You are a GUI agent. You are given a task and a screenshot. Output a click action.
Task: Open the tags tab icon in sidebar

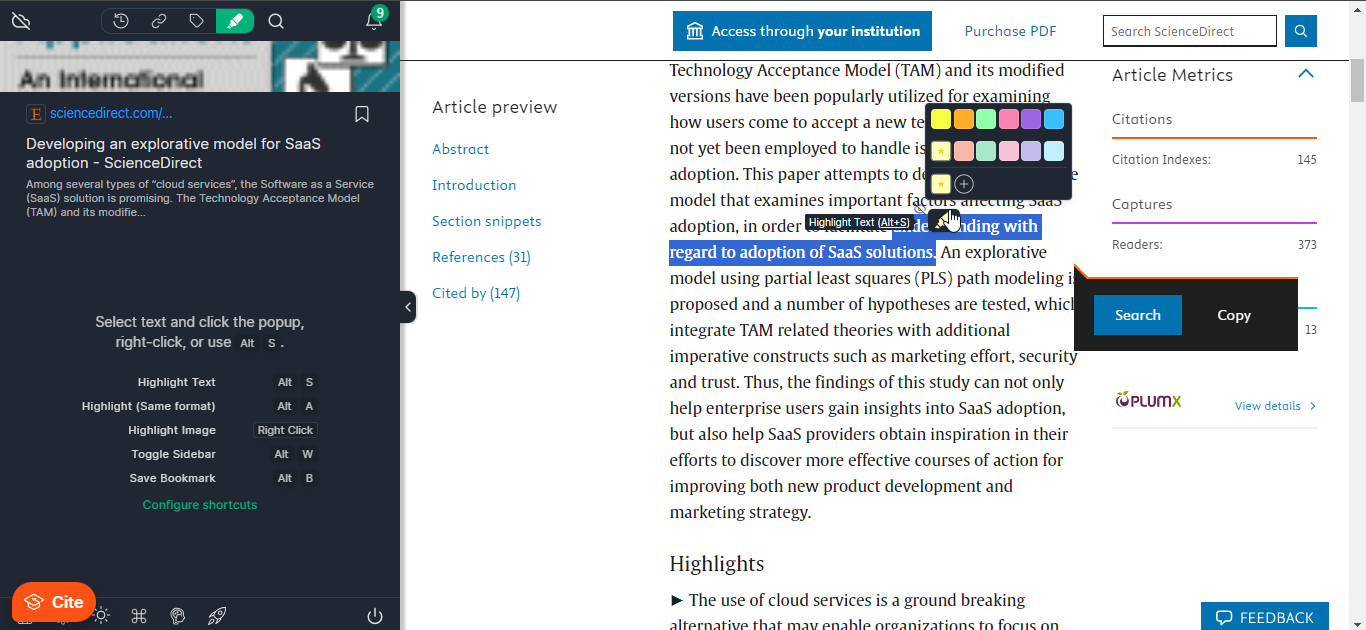coord(197,21)
